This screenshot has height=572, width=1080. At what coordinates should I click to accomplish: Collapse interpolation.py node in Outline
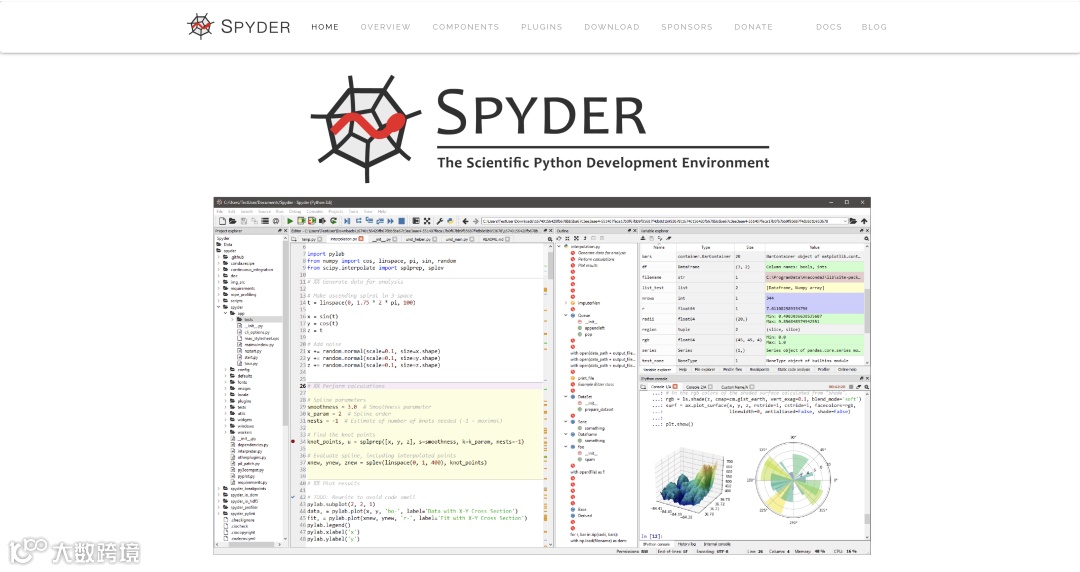559,246
